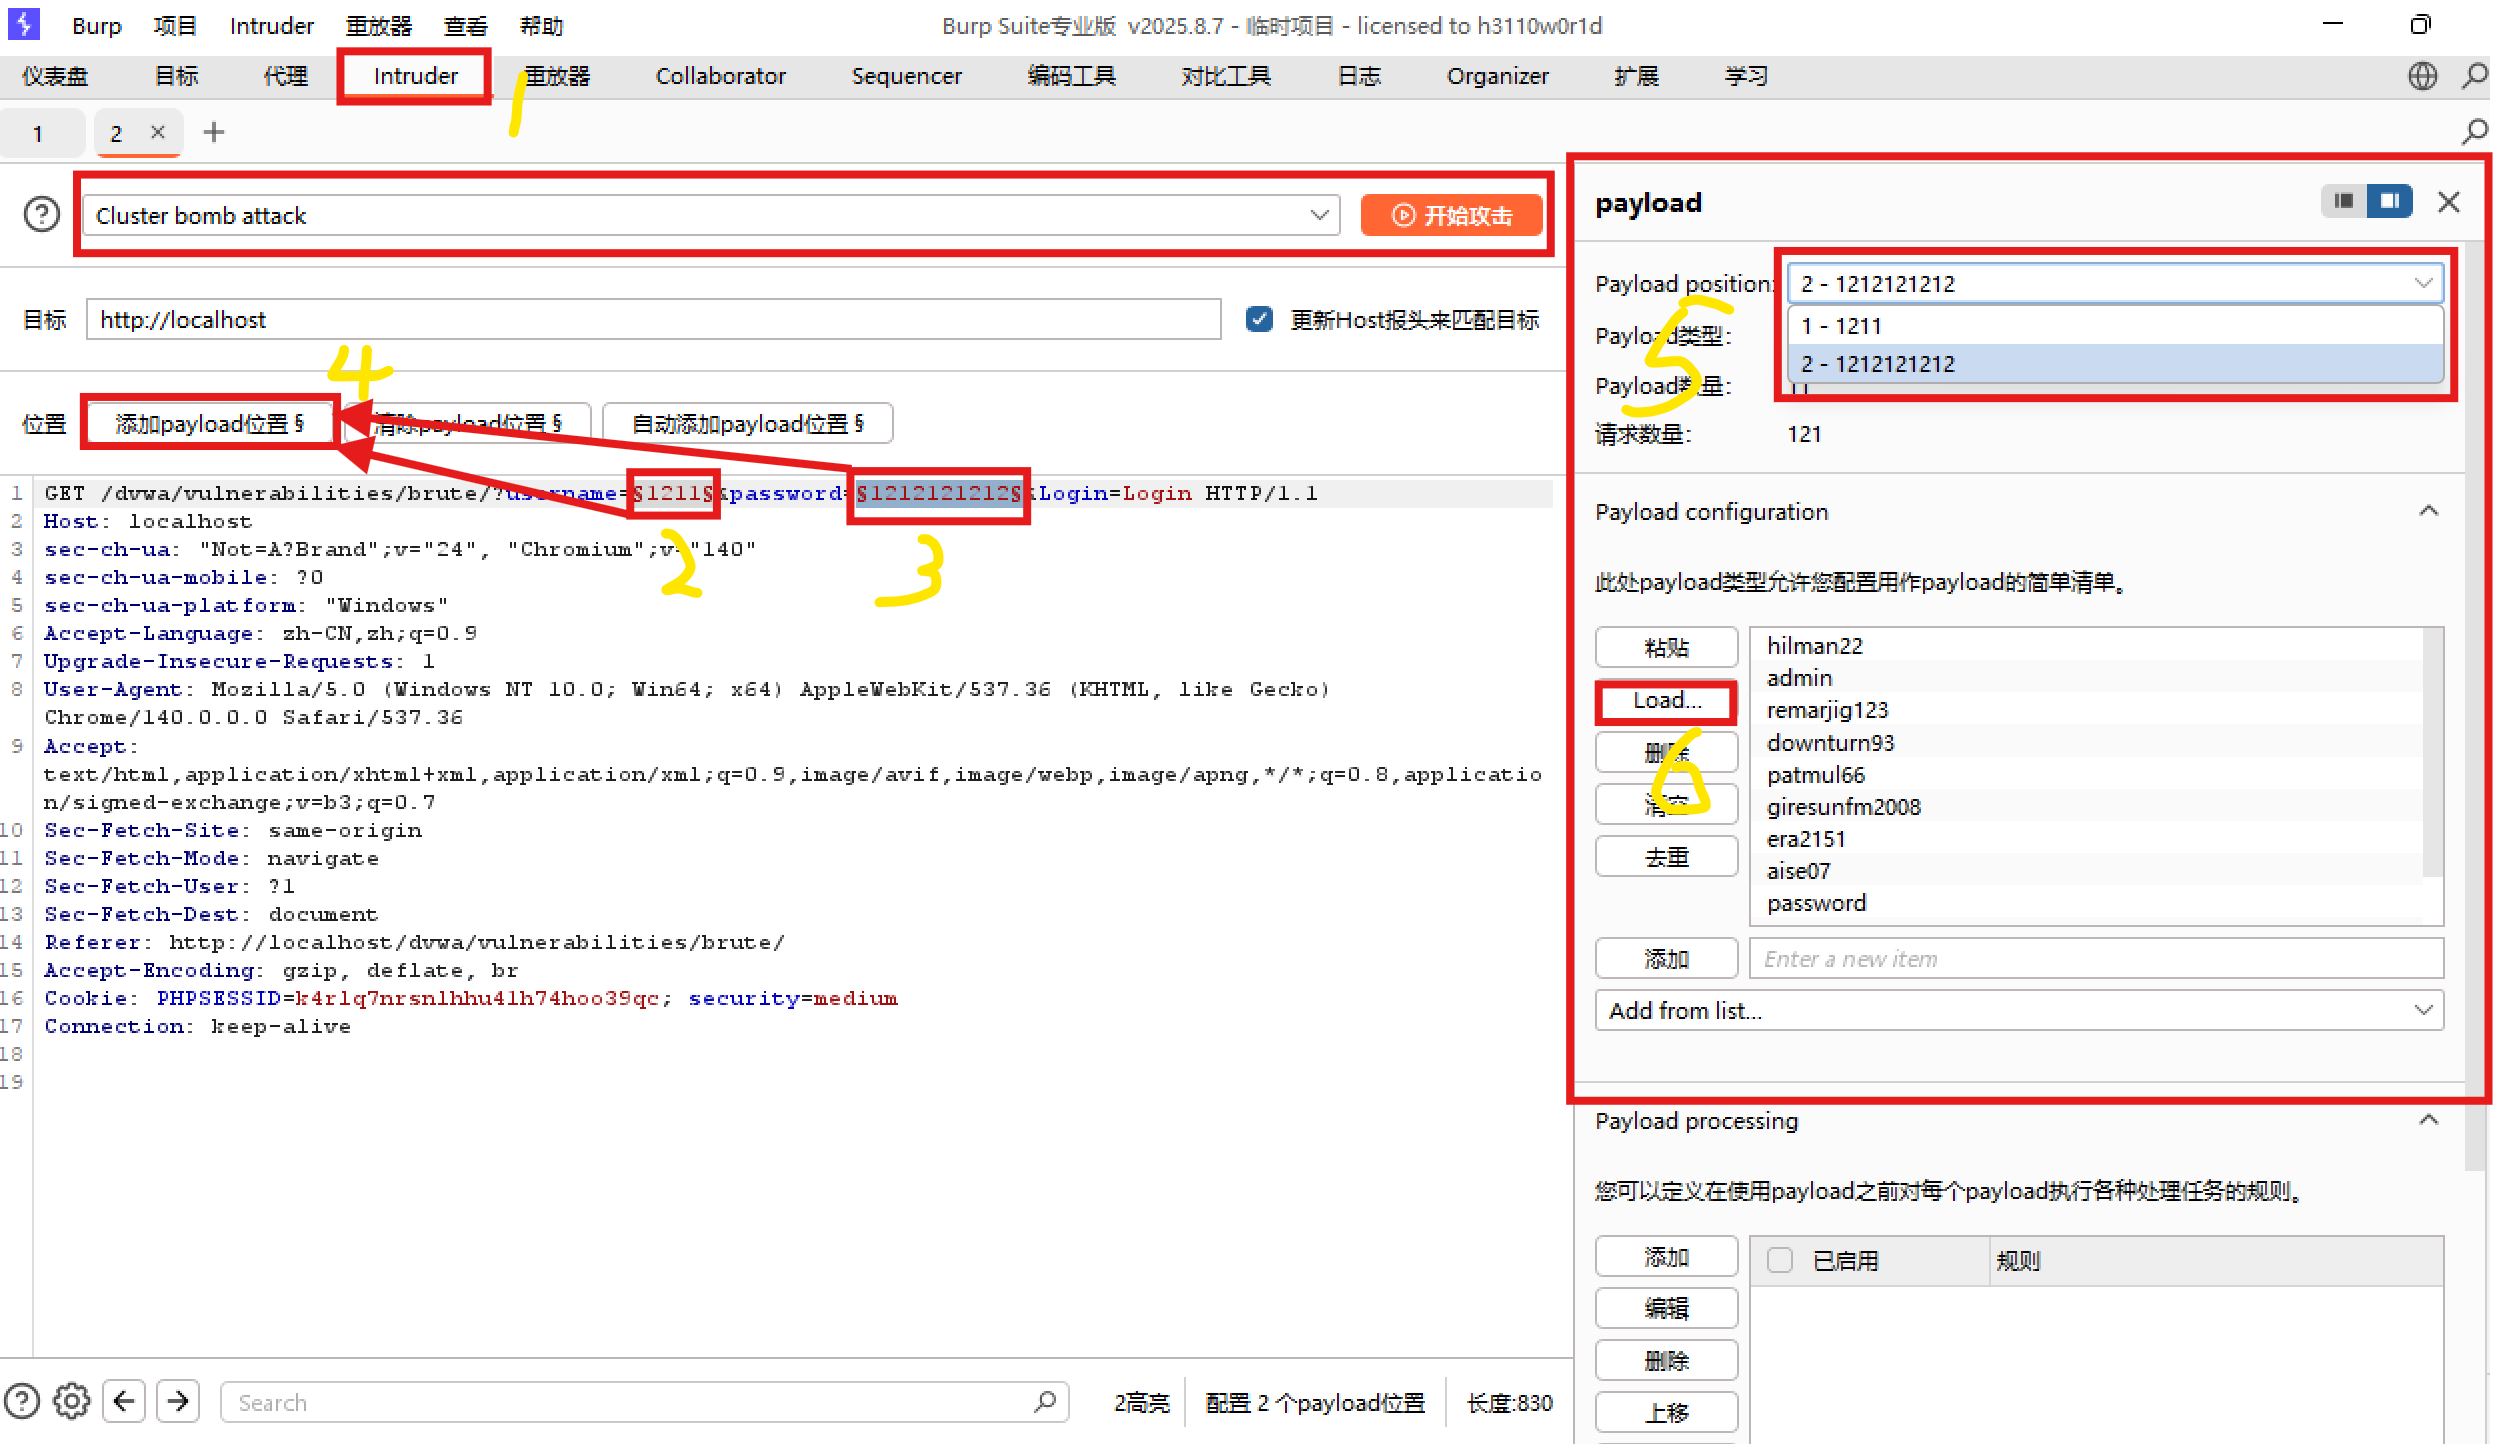2493x1444 pixels.
Task: Click the Load... payload list button
Action: [1666, 701]
